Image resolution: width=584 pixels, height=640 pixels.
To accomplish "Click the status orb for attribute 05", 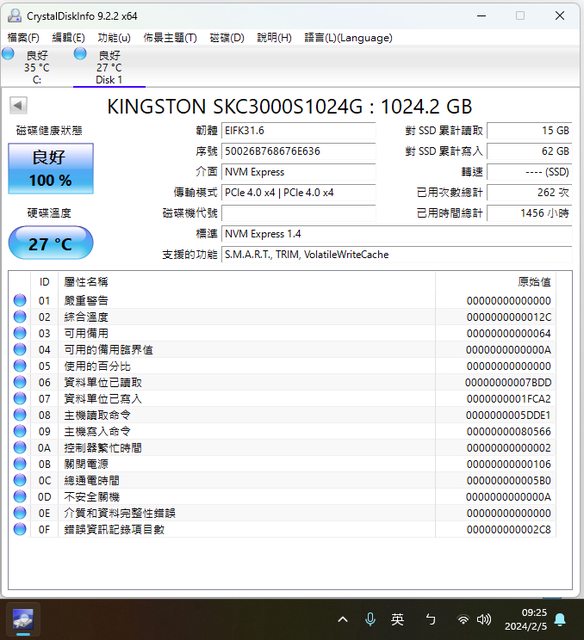I will pos(20,366).
